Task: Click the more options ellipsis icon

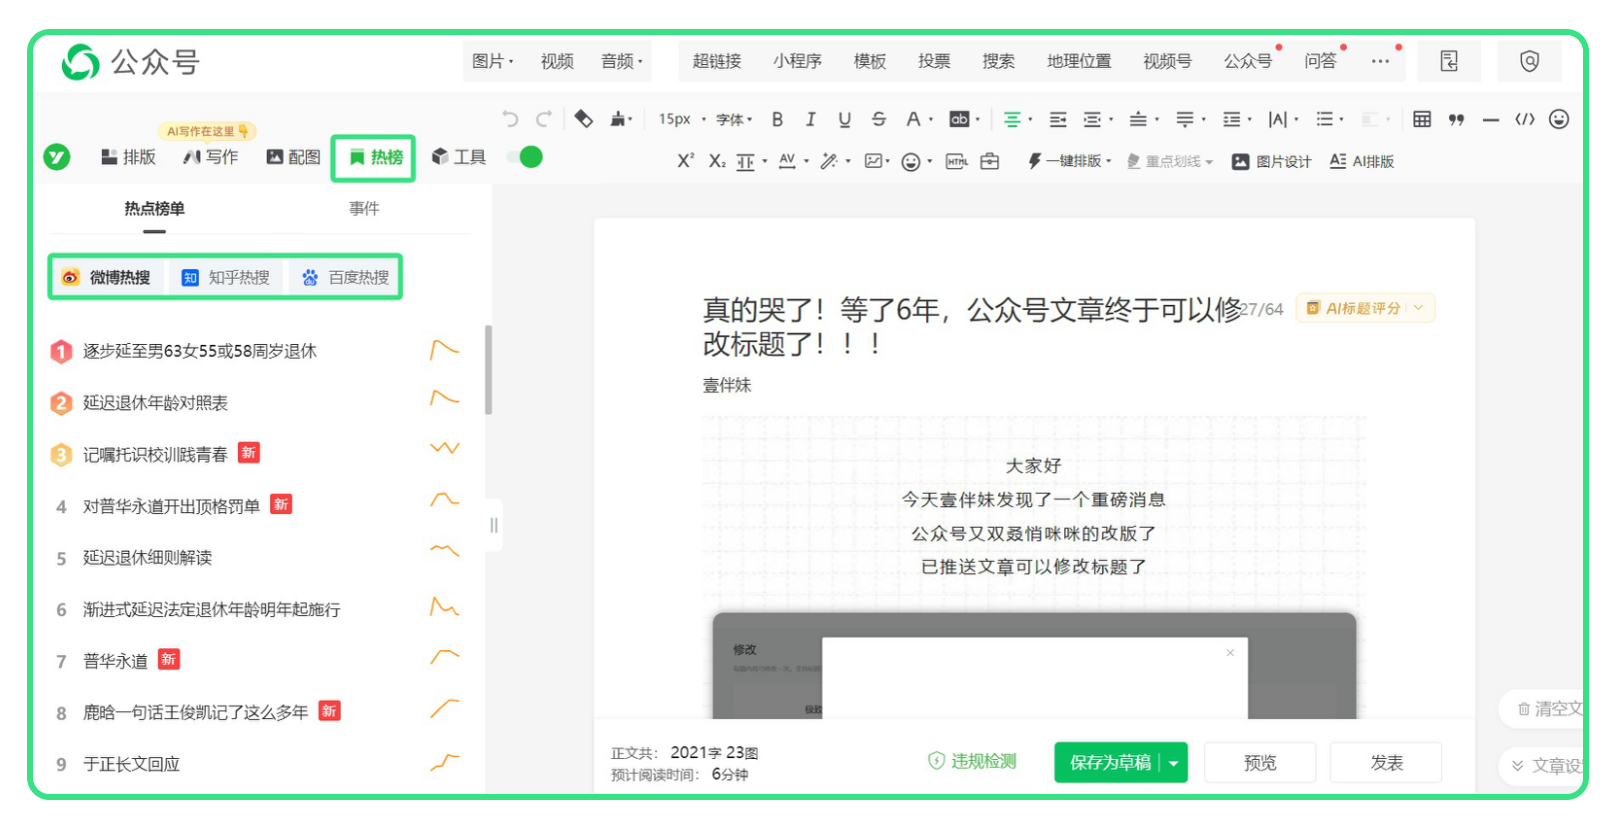Action: tap(1380, 61)
